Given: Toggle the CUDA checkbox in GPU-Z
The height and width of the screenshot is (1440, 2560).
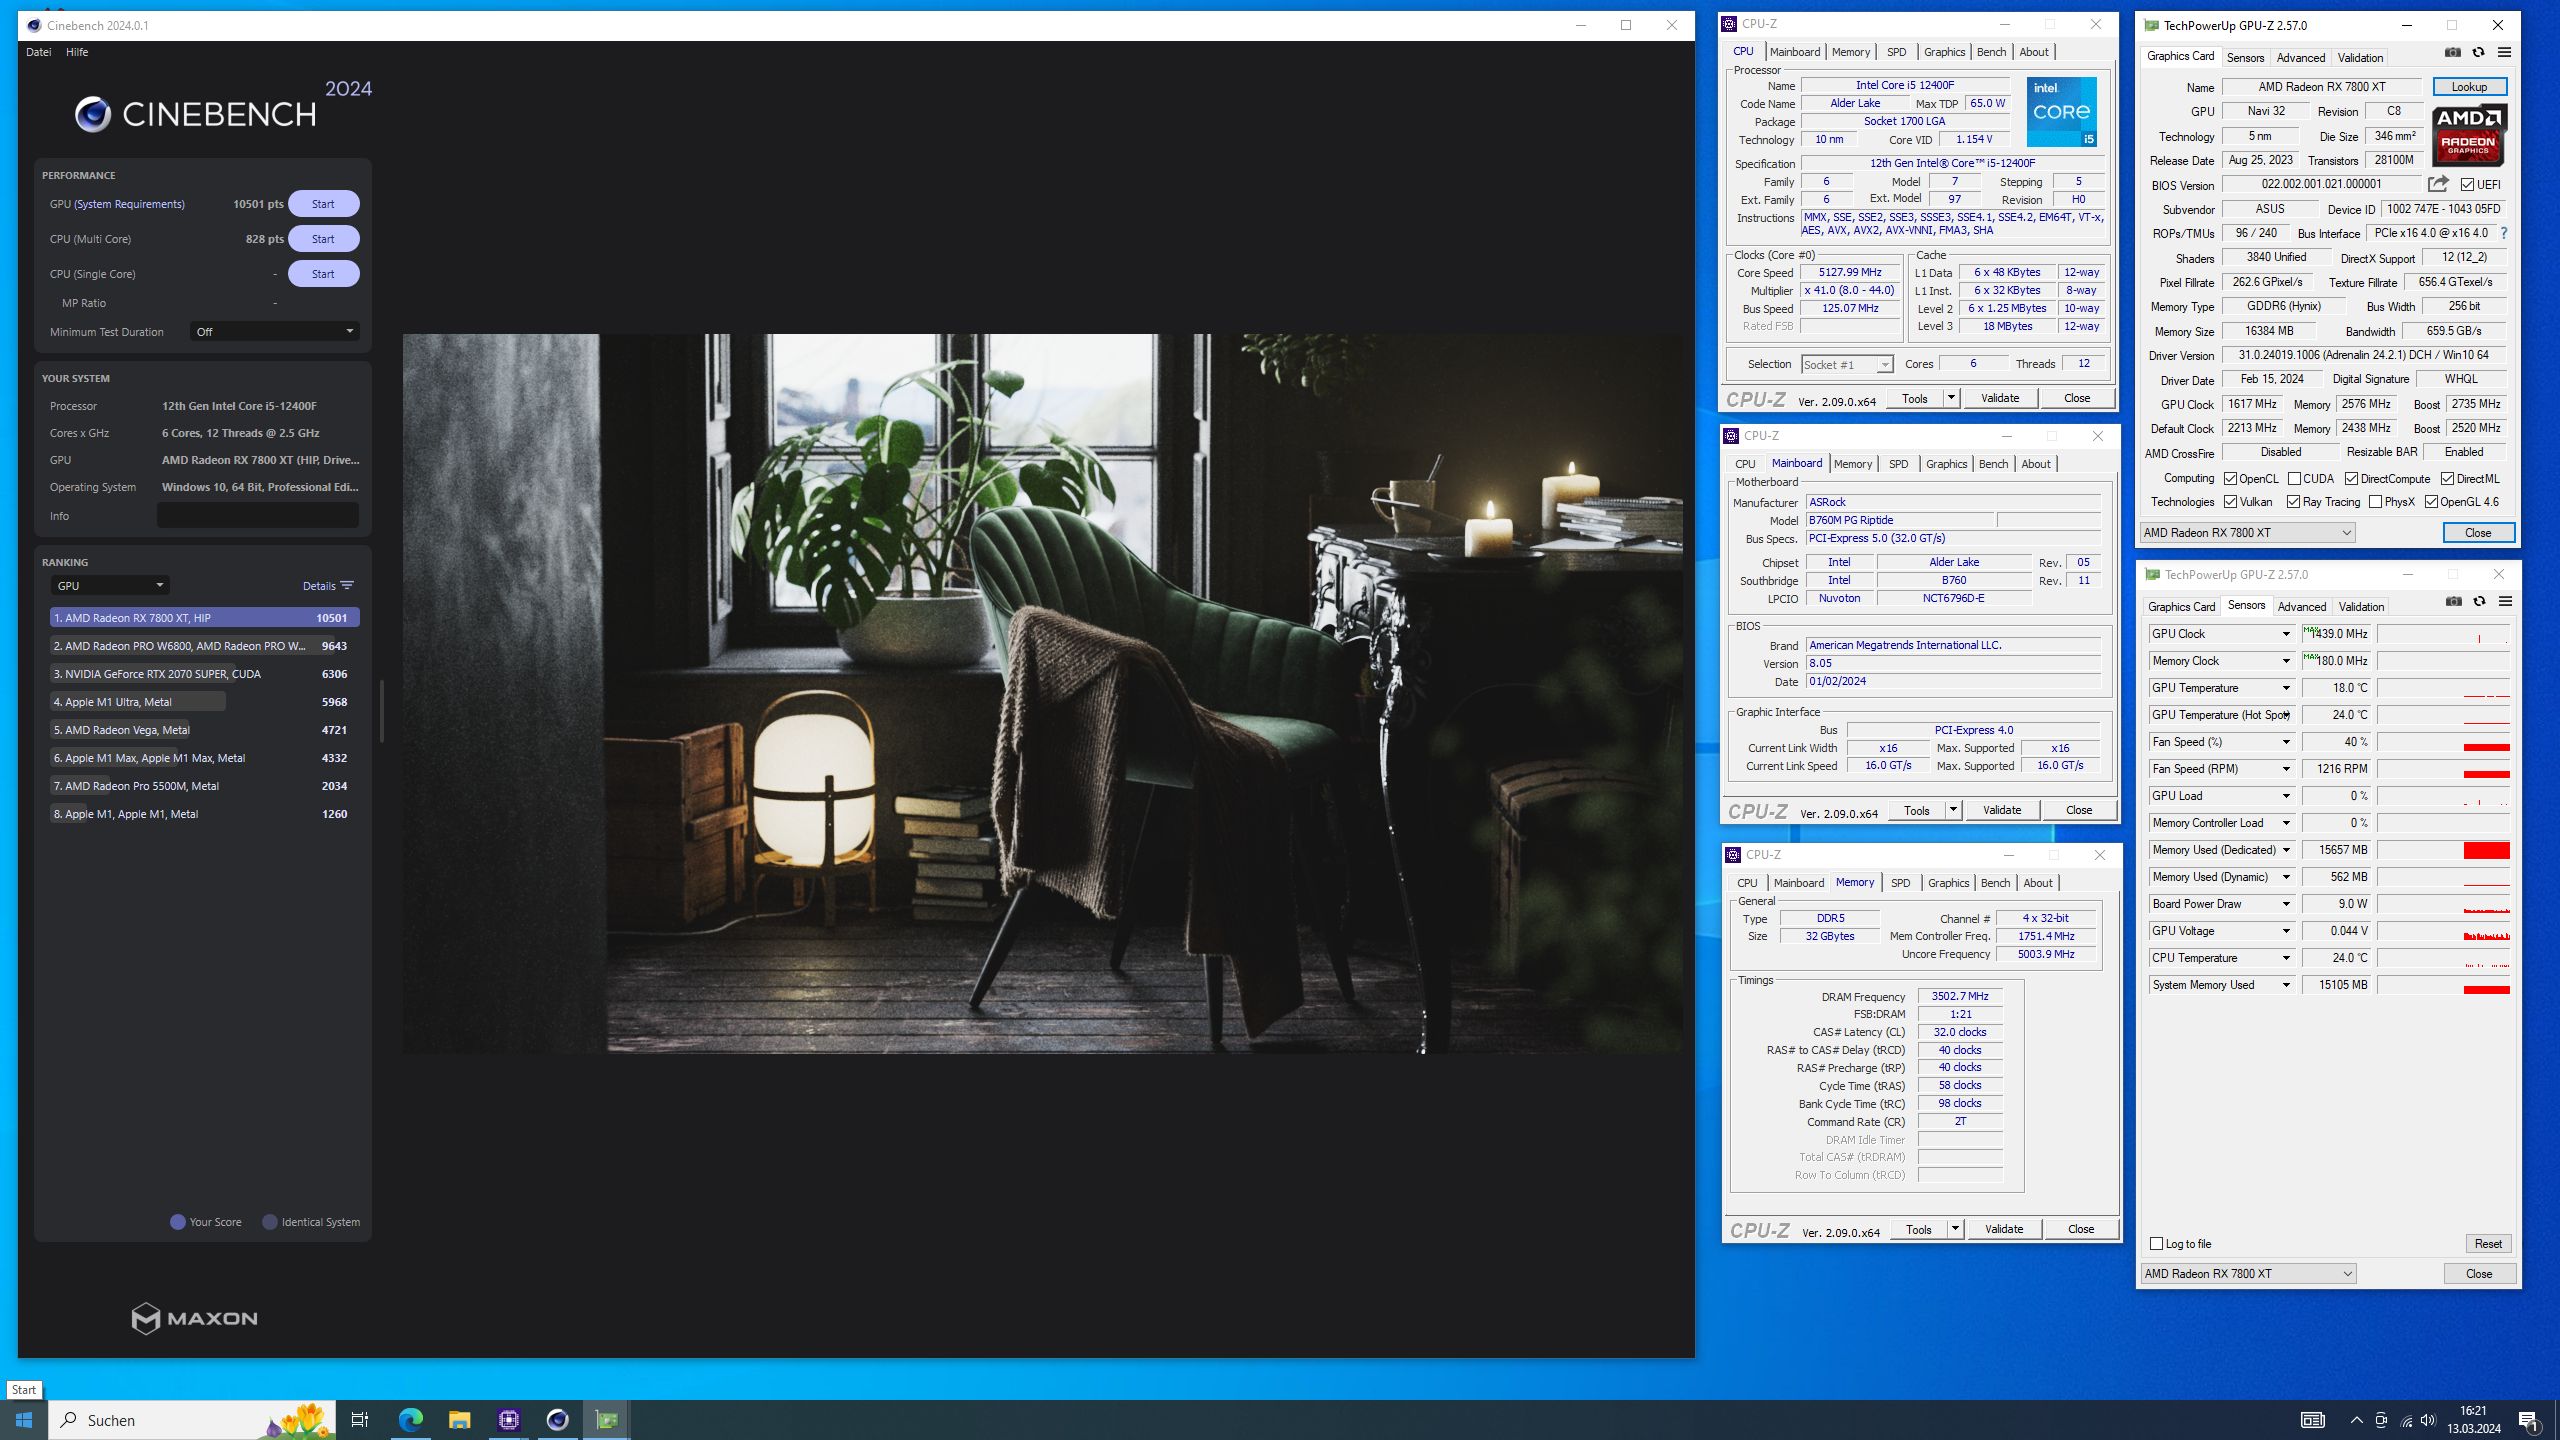Looking at the screenshot, I should click(x=2295, y=479).
